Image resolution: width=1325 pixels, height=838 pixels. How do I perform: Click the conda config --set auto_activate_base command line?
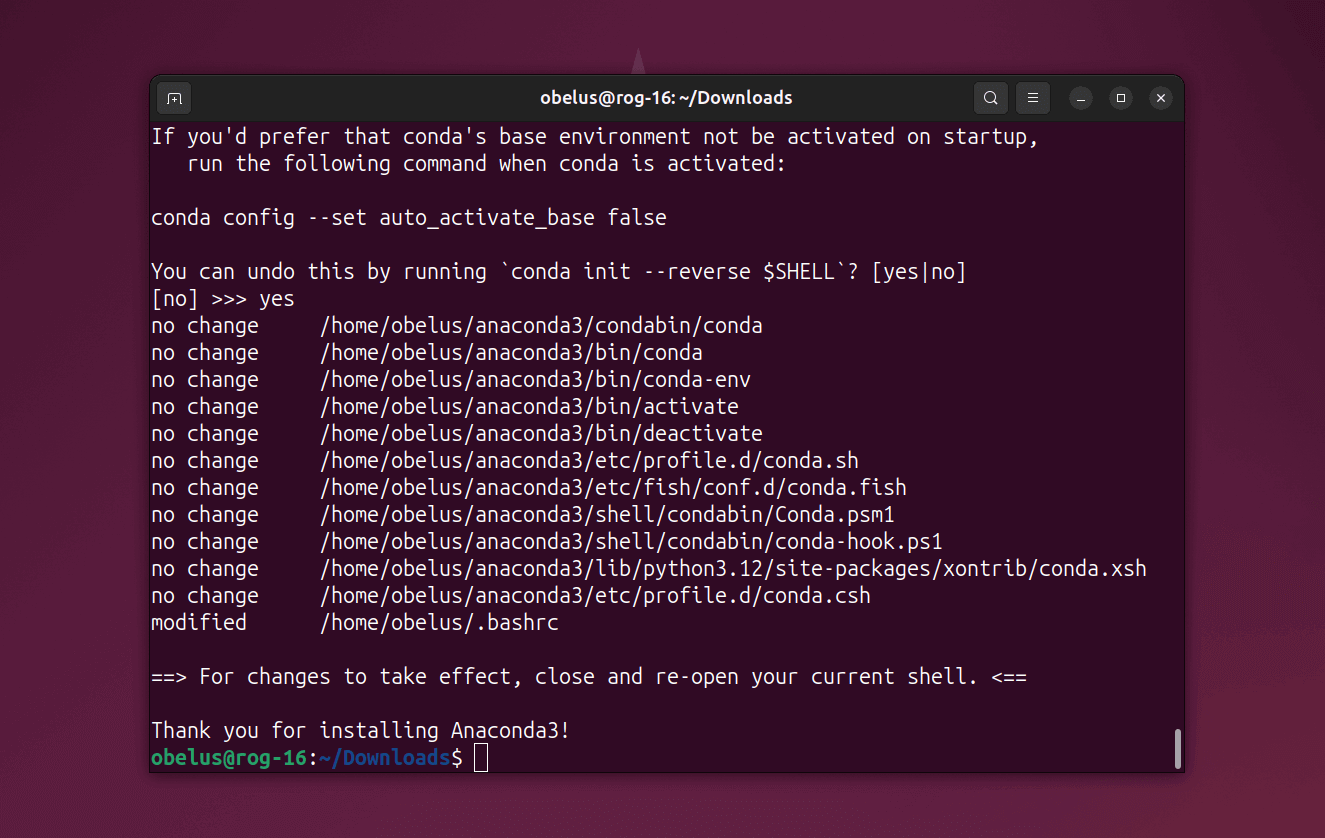coord(409,218)
